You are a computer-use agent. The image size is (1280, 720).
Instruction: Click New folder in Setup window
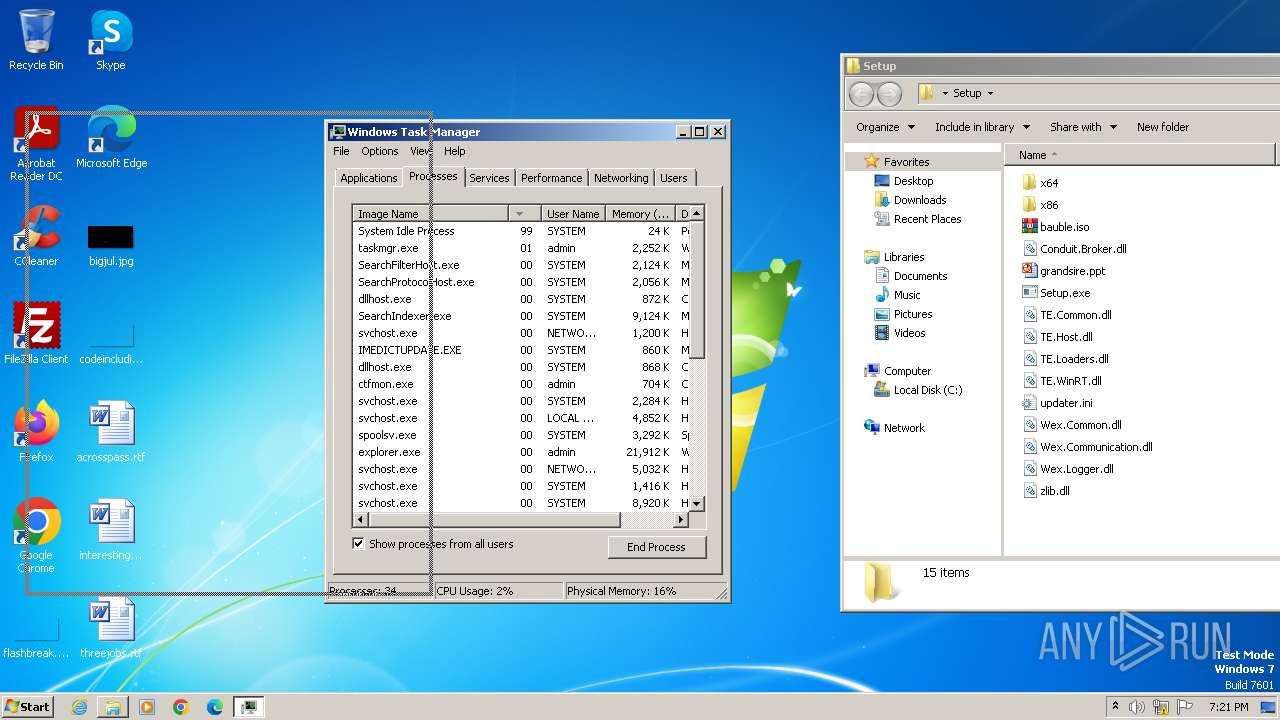1163,127
